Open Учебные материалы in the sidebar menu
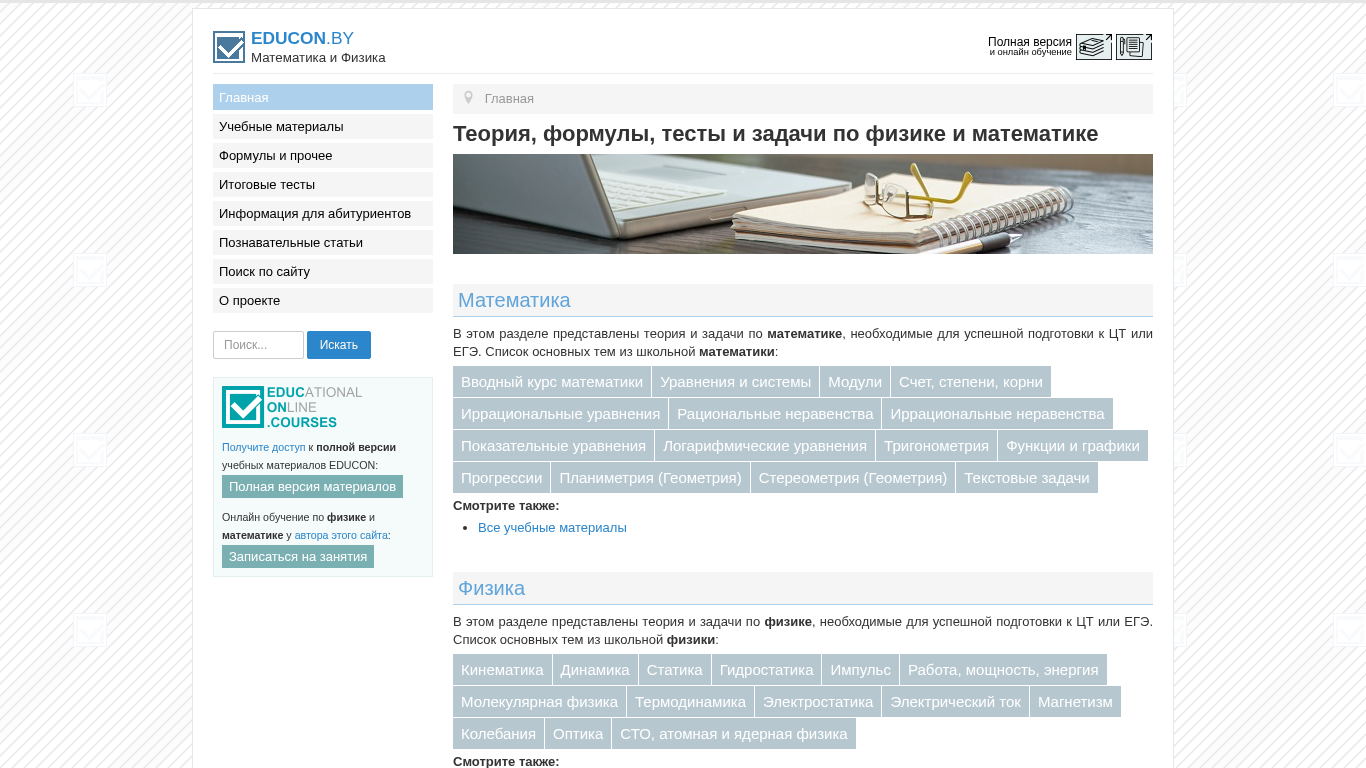 [281, 127]
